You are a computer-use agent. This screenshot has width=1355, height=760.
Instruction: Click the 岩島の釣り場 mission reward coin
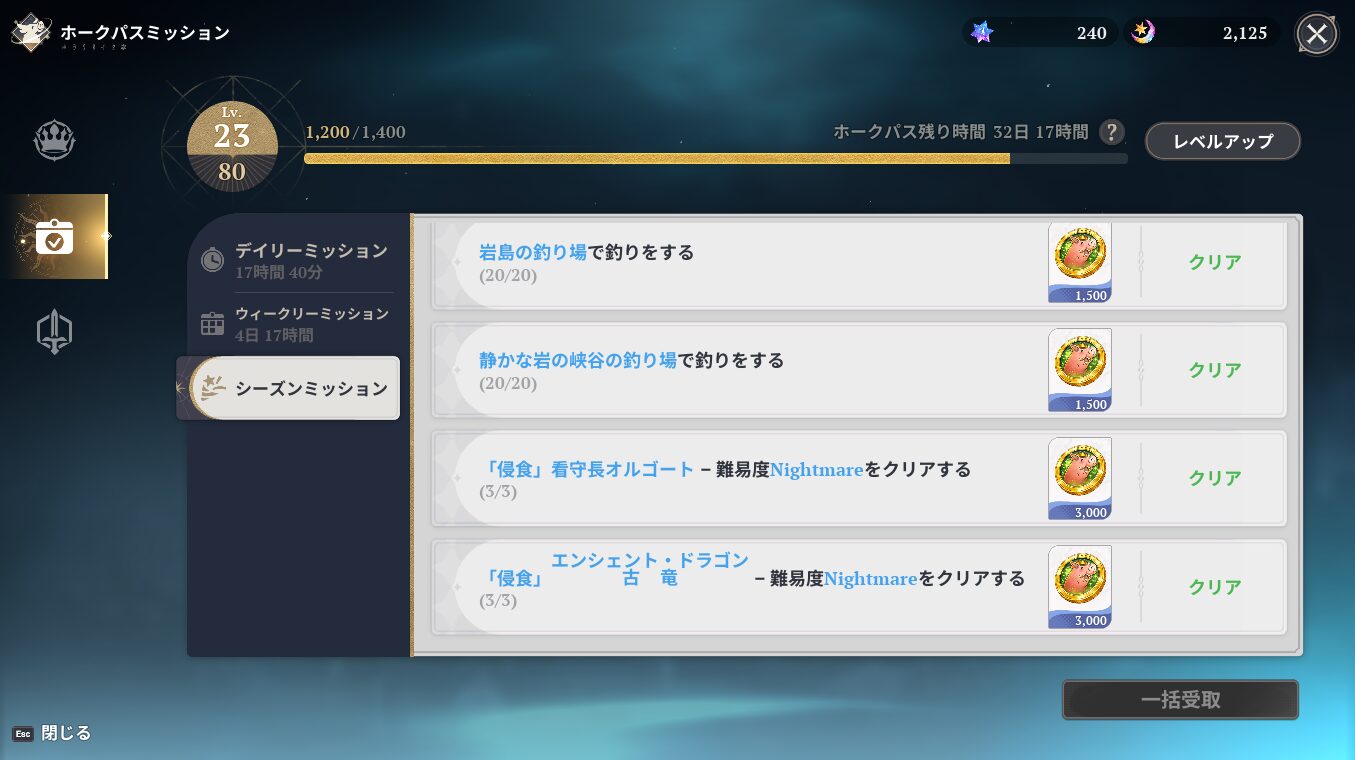click(x=1080, y=255)
